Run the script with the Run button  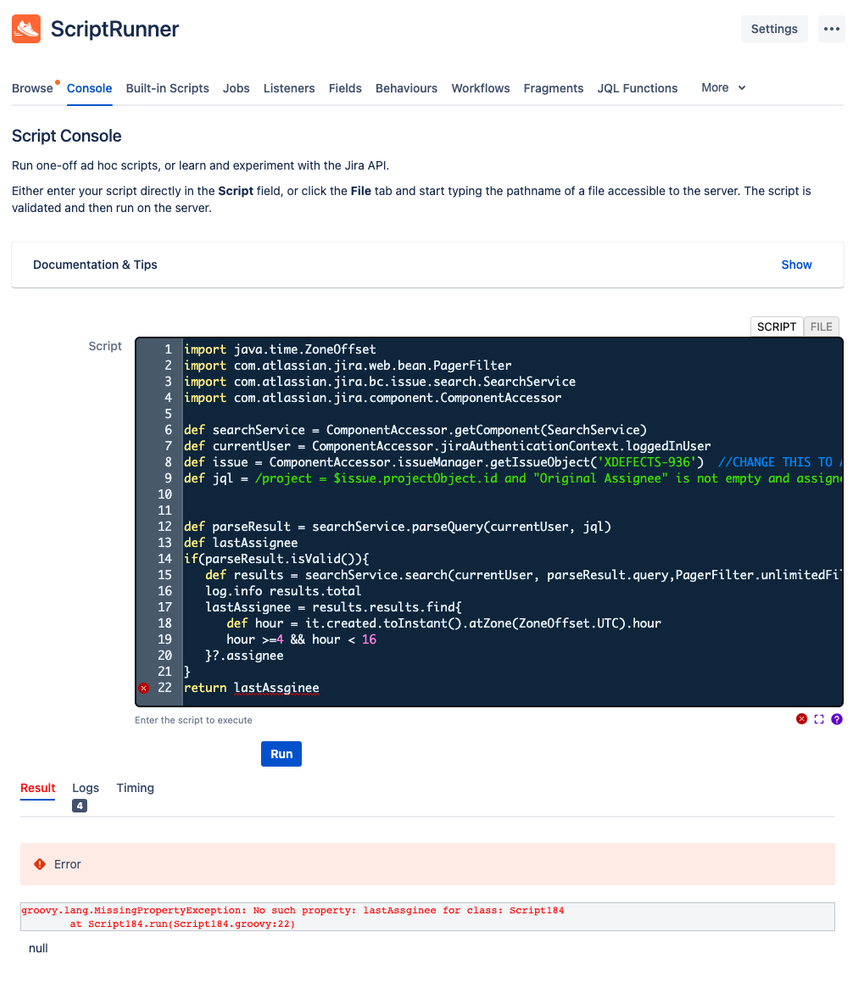point(281,754)
